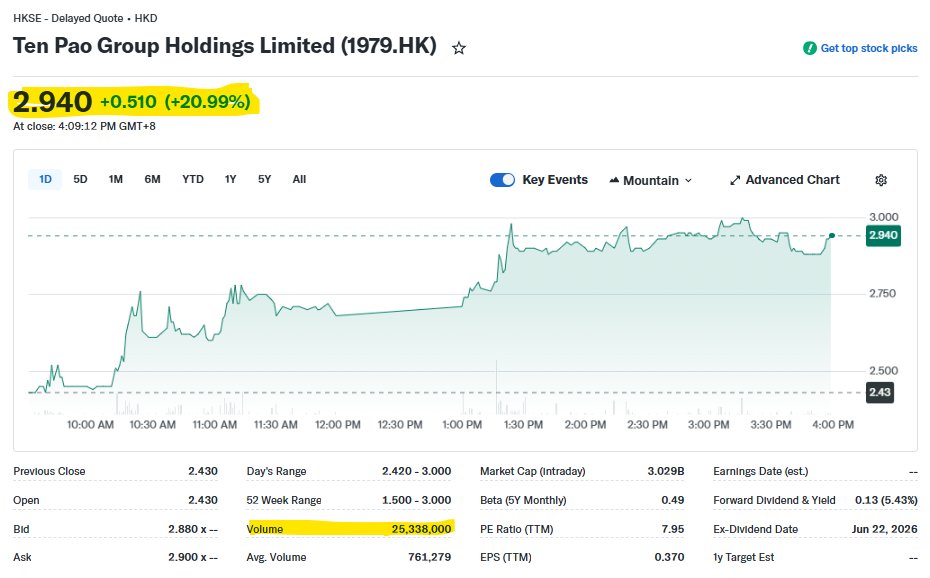Screen dimensions: 930x578
Task: Add 1979.HK to watchlist via star icon
Action: [458, 48]
